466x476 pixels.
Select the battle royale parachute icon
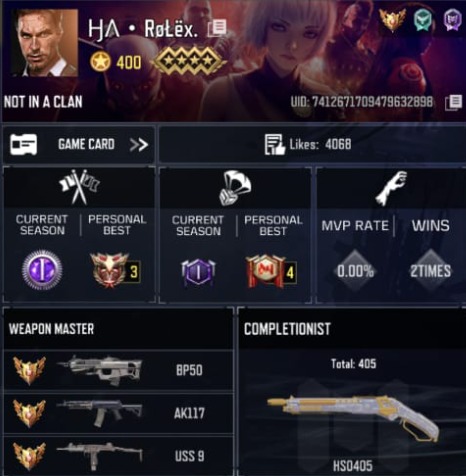tap(235, 188)
